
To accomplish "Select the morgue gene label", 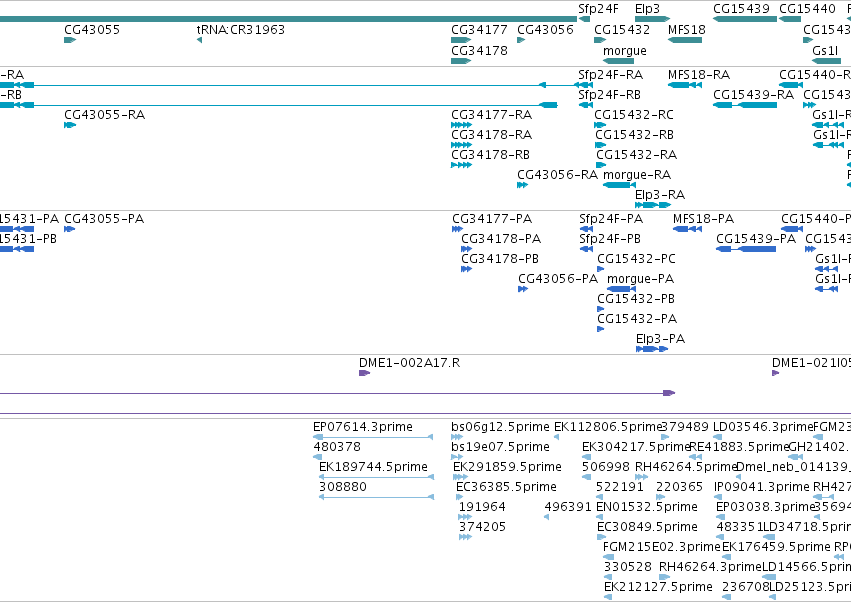I will point(625,50).
